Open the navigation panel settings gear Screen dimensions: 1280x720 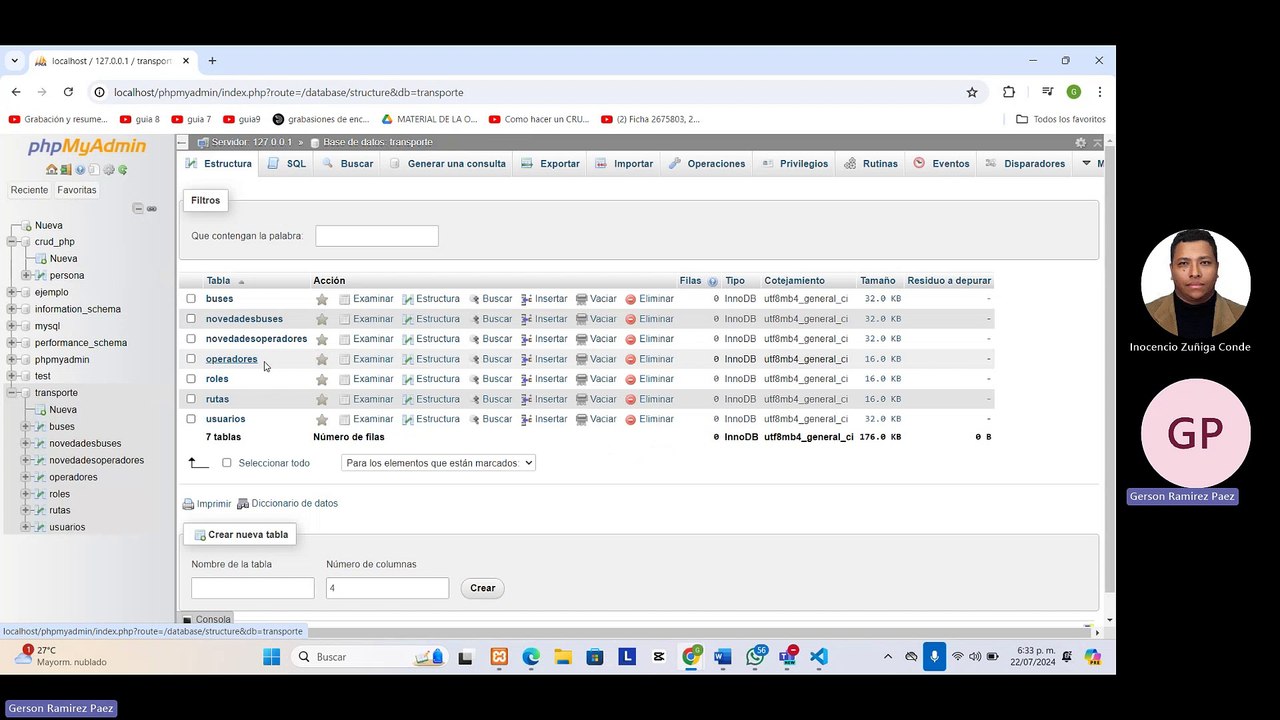109,170
